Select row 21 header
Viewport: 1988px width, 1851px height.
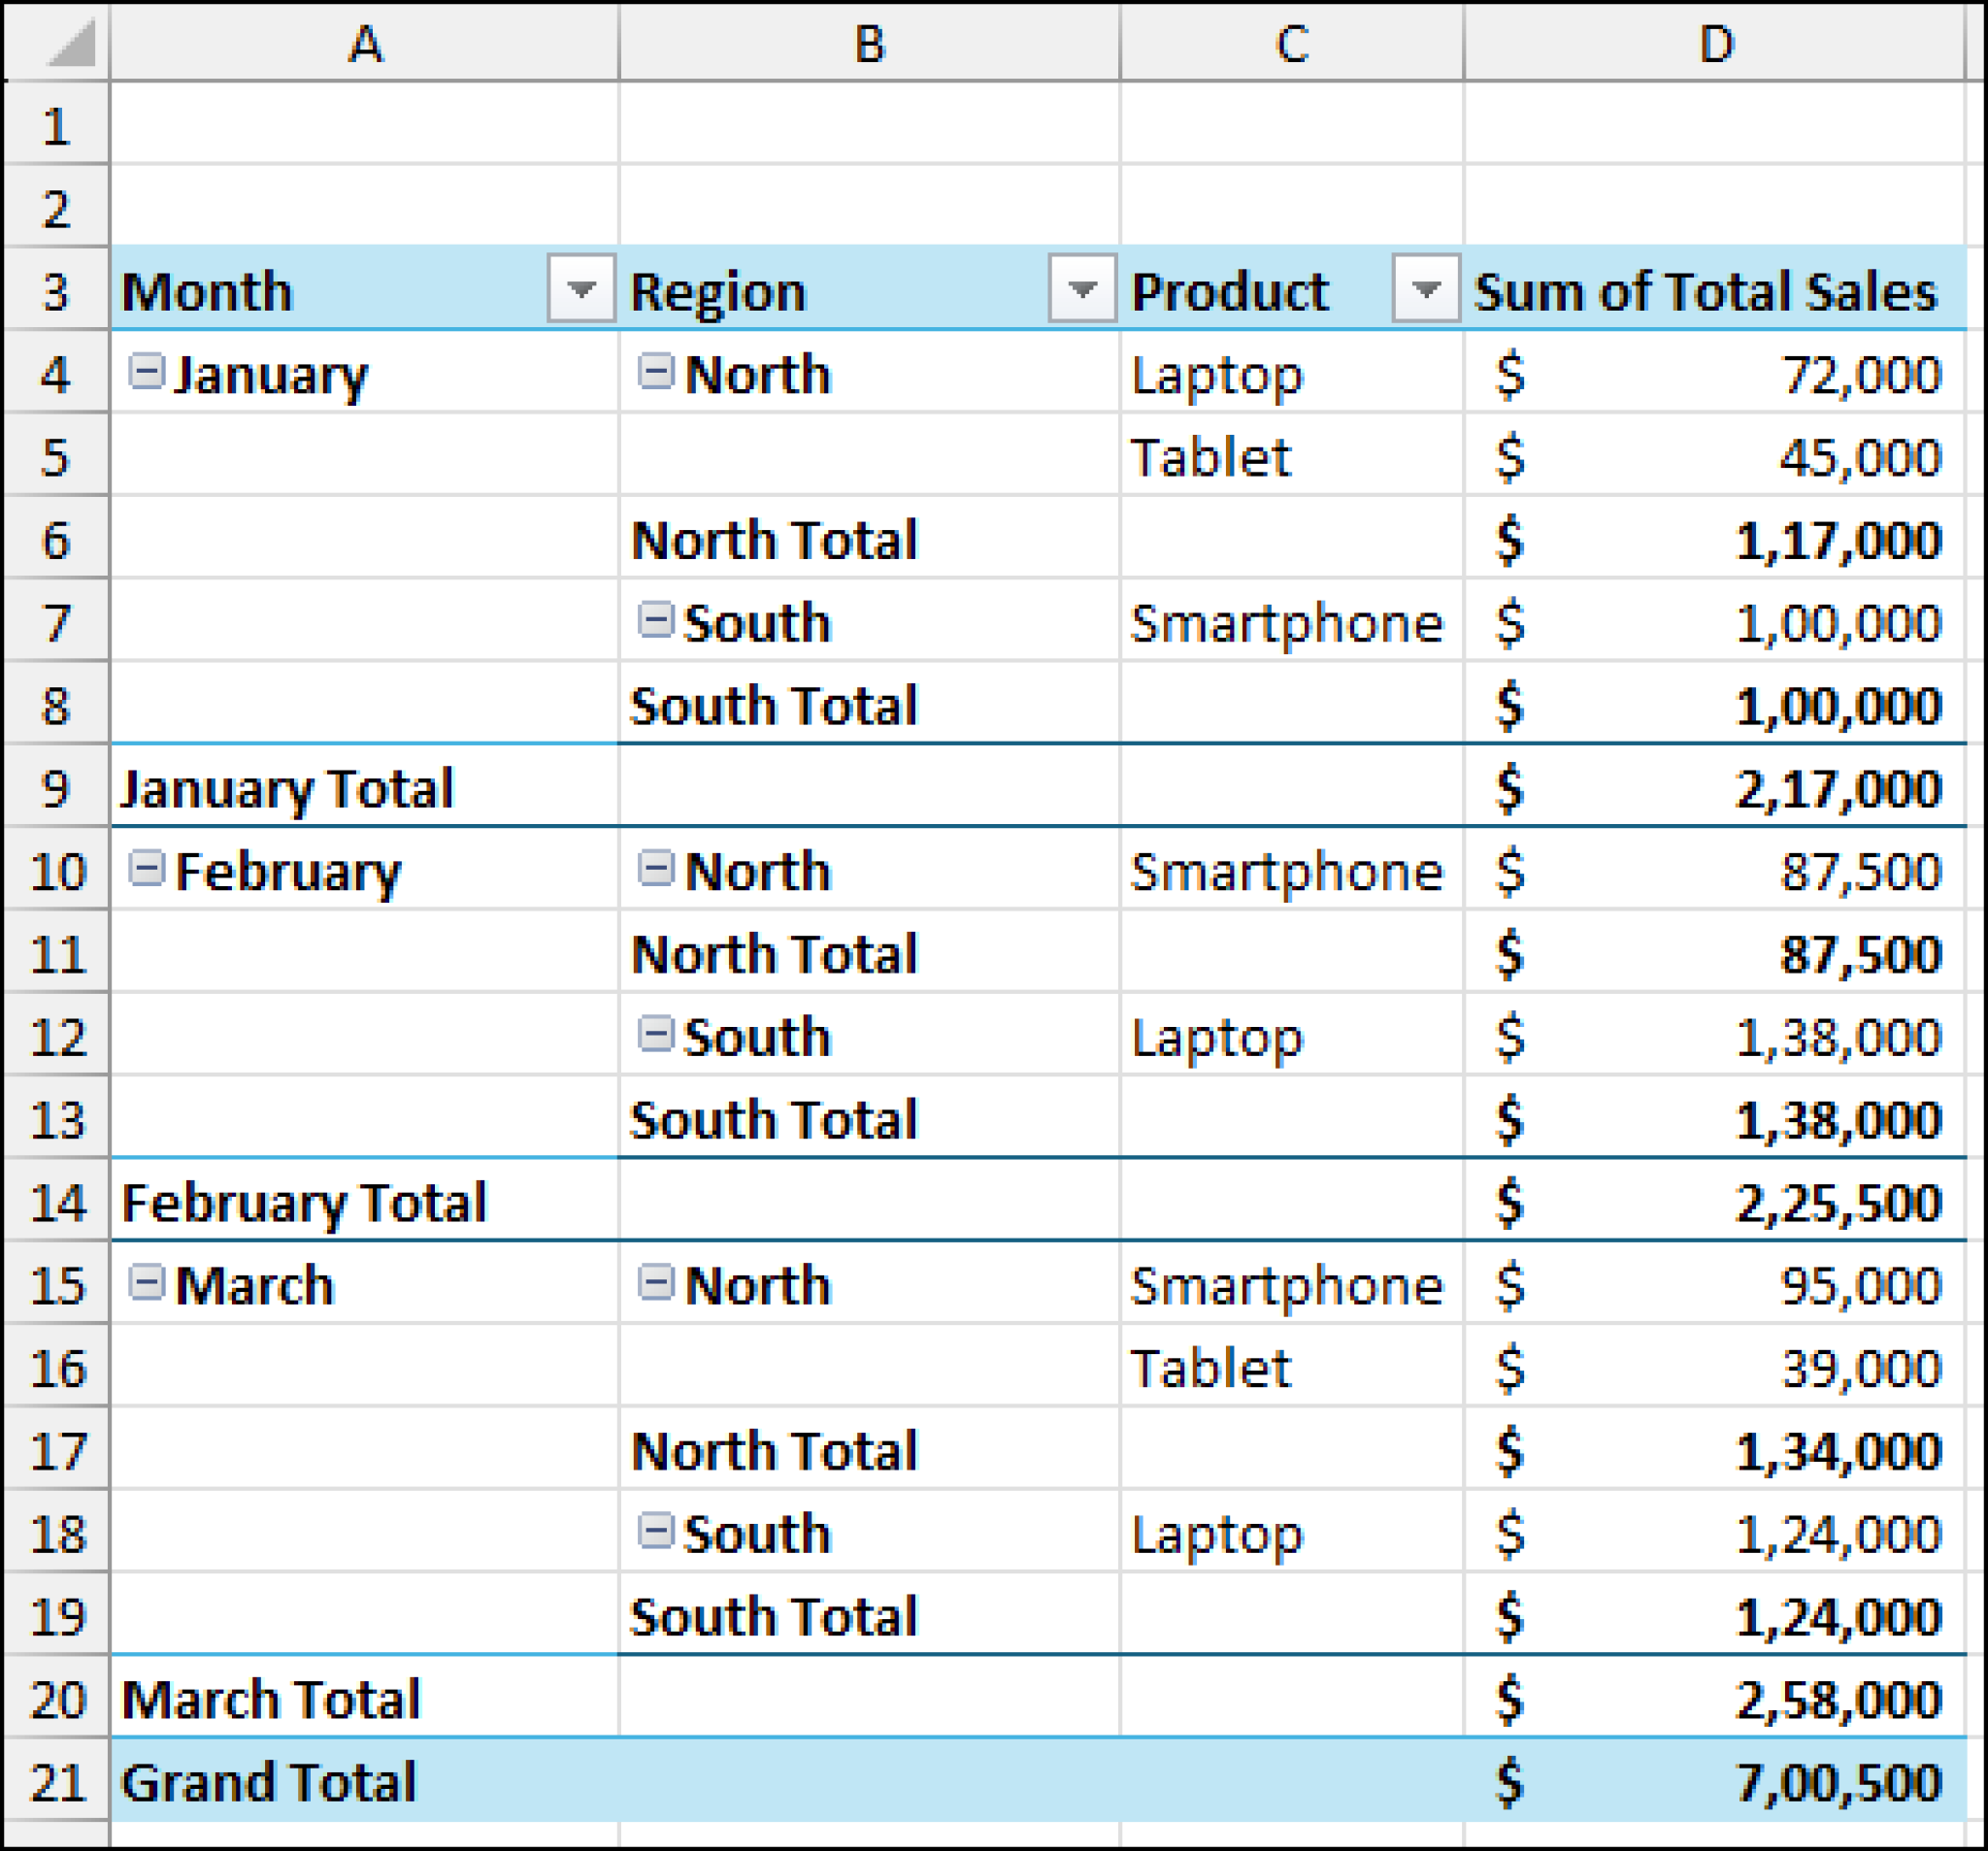click(x=56, y=1782)
